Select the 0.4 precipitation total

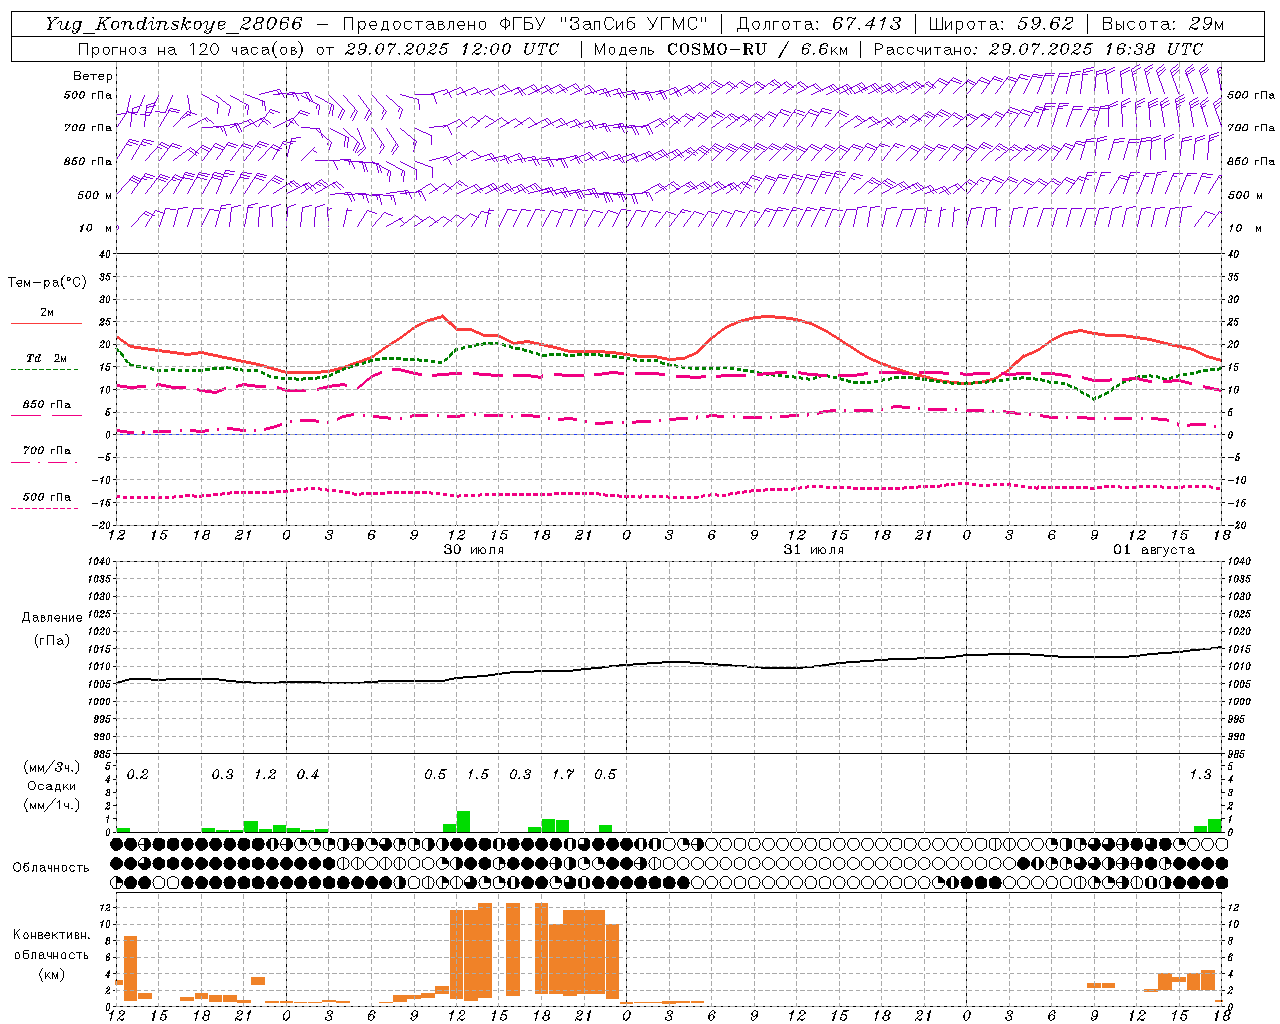point(308,774)
